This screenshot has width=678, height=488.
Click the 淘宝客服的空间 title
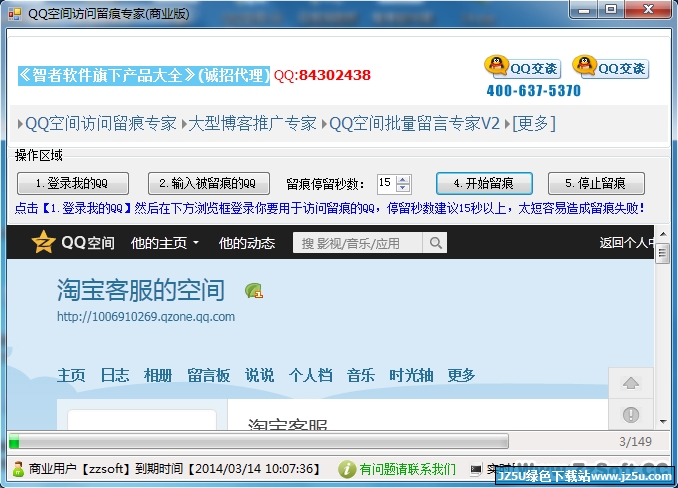coord(141,290)
